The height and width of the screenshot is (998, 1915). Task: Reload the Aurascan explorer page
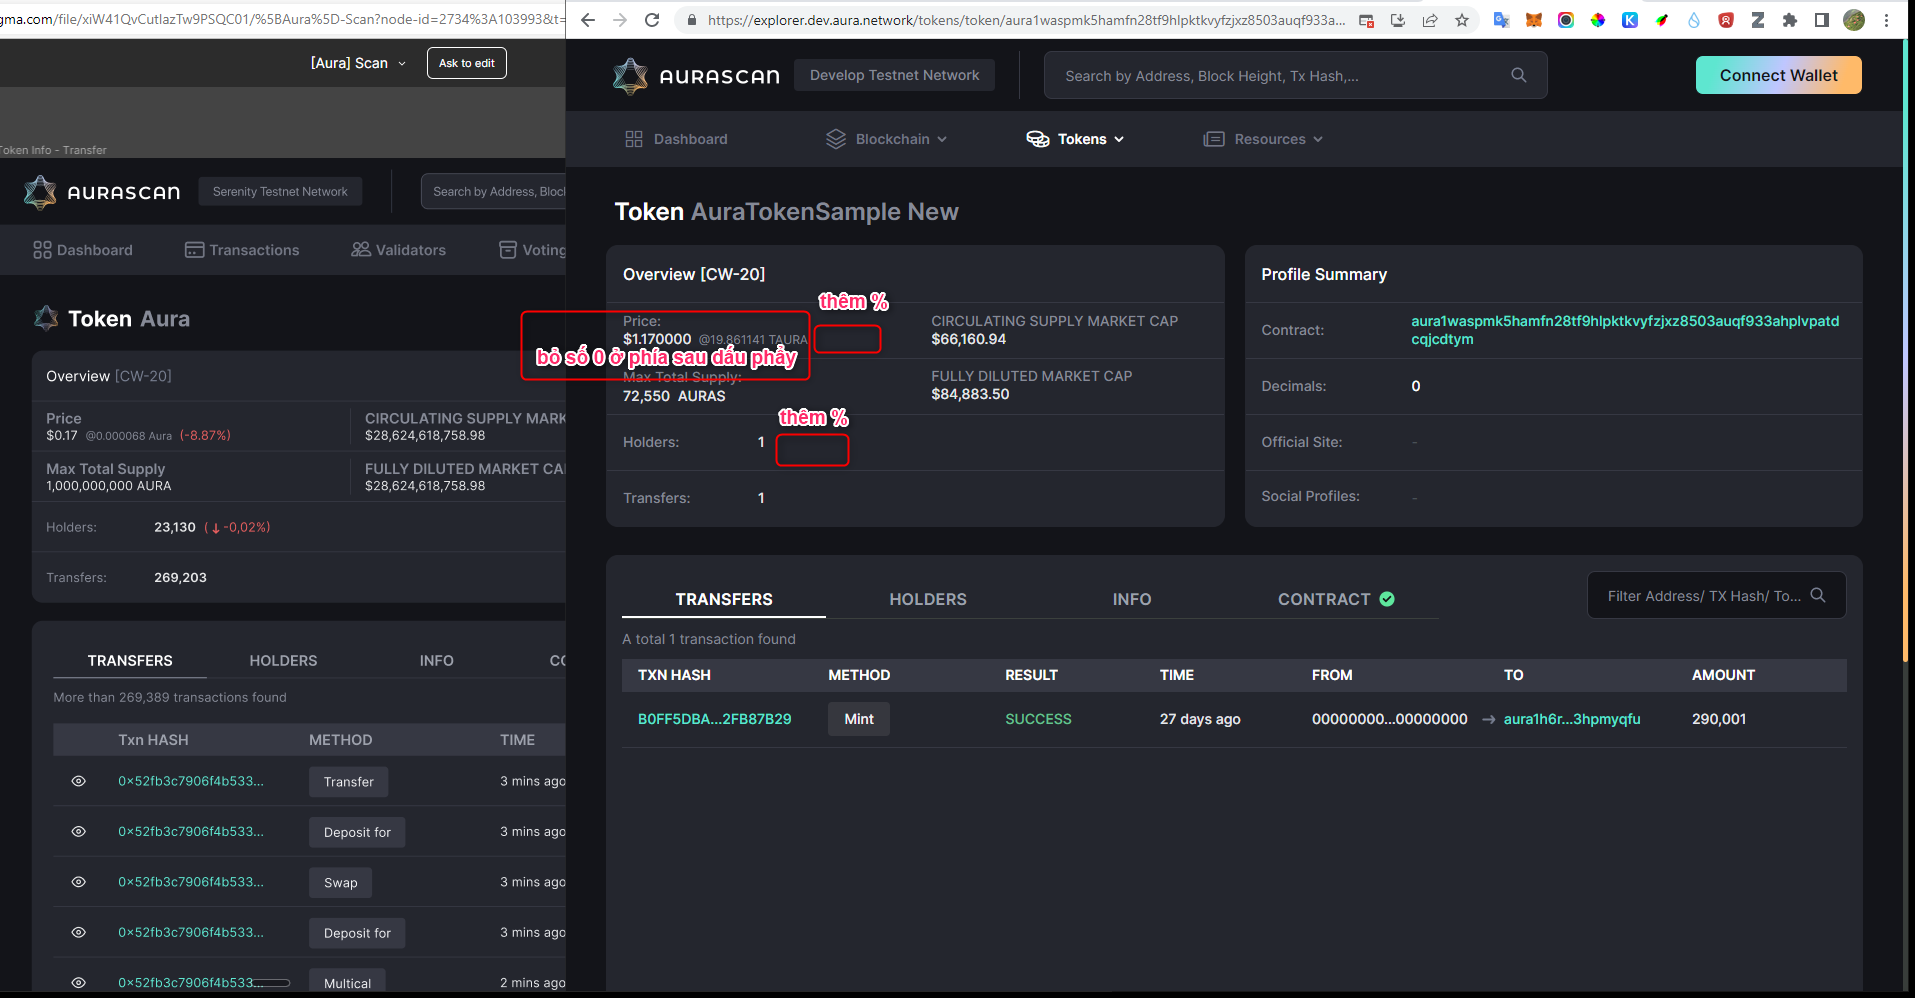coord(652,20)
